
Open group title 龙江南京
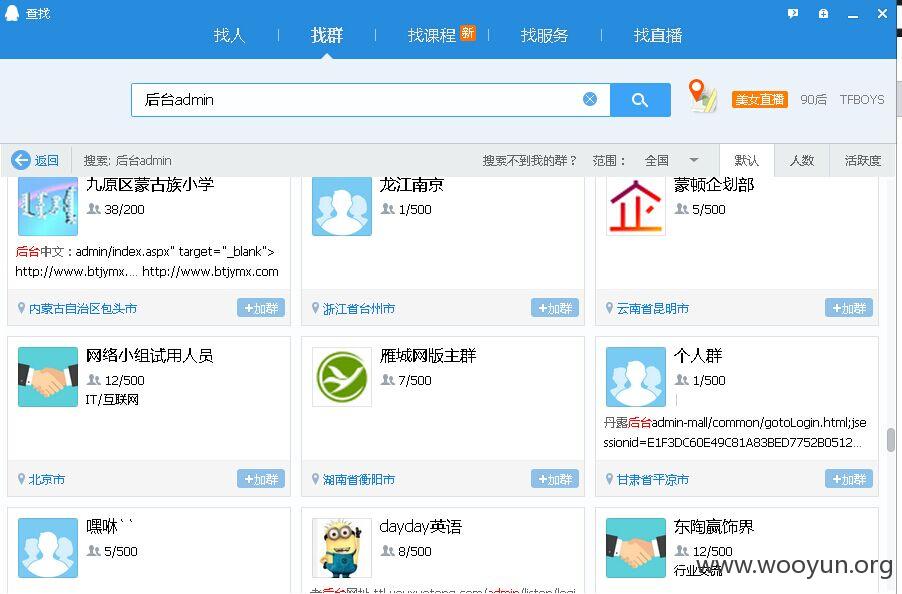click(x=411, y=185)
